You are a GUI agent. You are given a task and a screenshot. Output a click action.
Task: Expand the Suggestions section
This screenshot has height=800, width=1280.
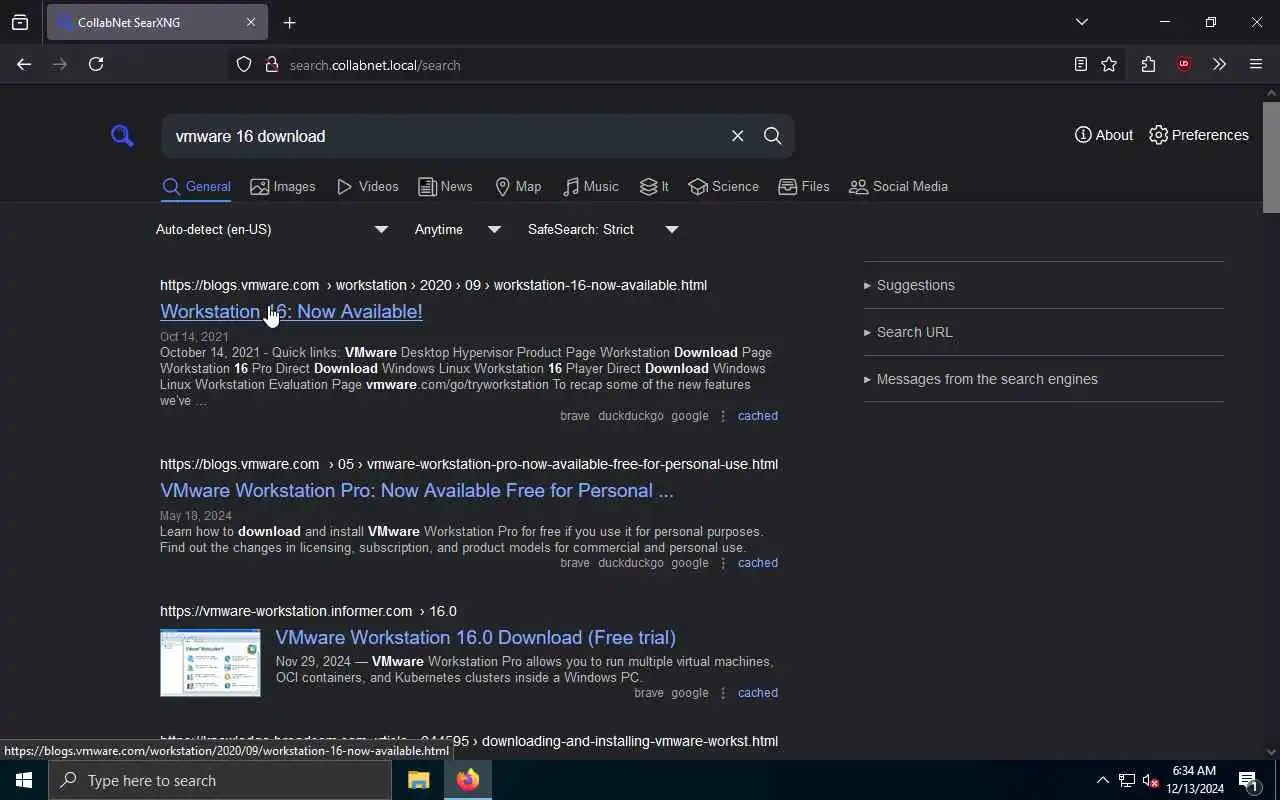point(1043,285)
